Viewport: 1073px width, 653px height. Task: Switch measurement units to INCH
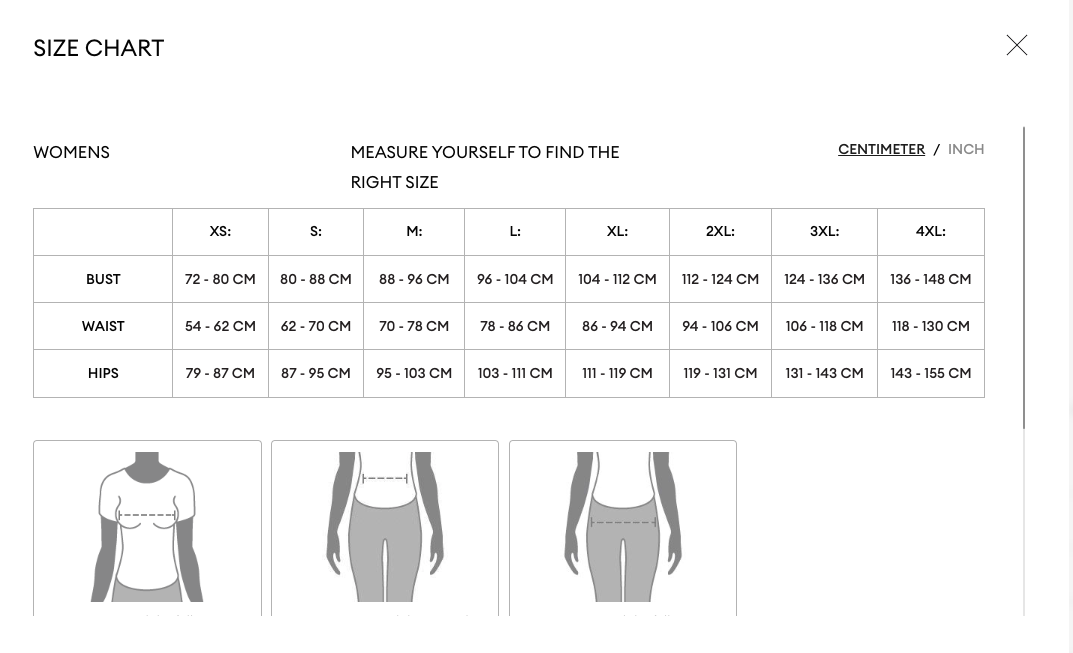tap(966, 149)
